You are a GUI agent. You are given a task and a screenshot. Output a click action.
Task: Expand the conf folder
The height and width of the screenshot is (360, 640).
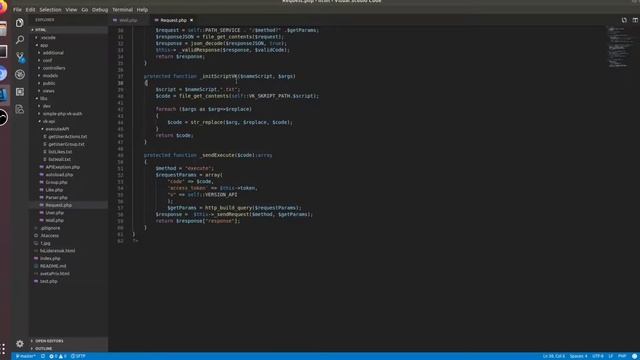47,60
